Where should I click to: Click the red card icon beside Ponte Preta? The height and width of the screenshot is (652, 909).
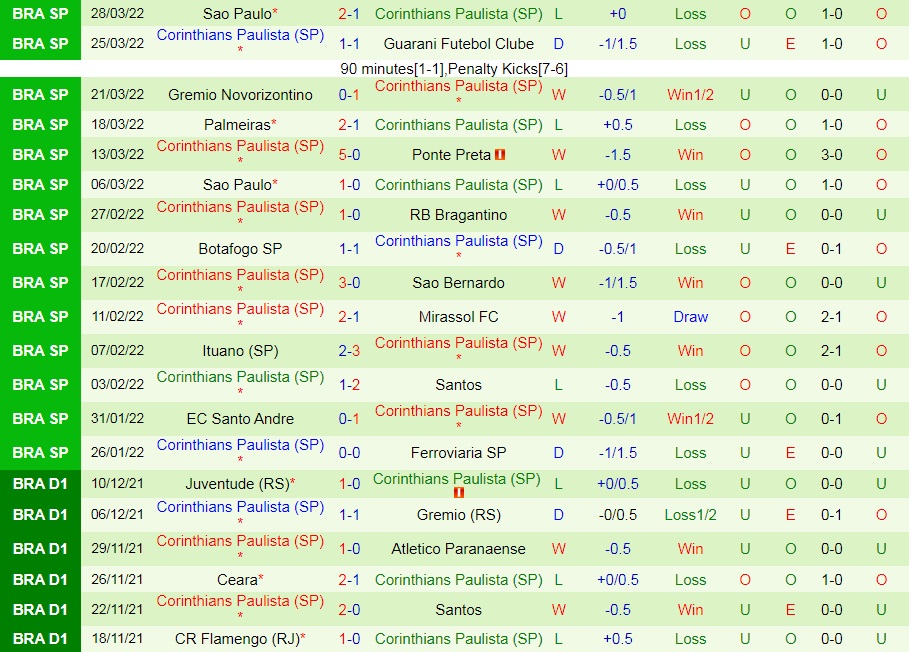click(500, 155)
